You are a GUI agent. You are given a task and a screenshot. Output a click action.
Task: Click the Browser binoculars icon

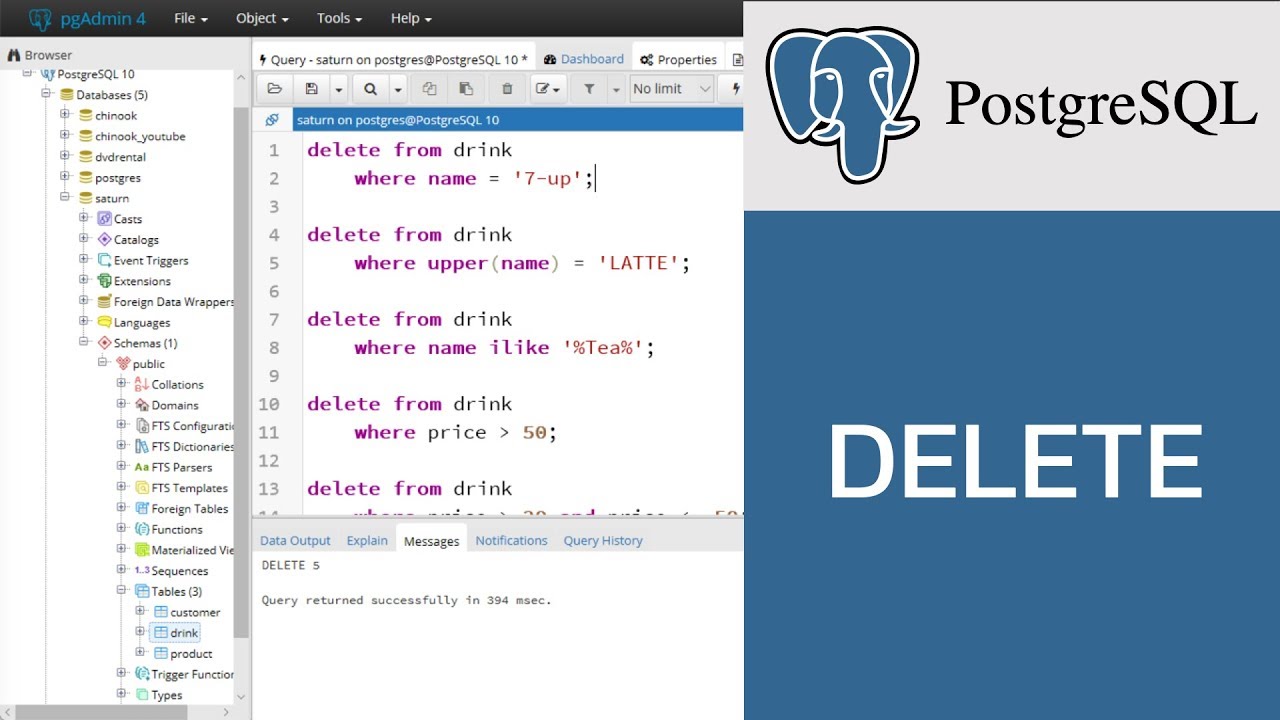pos(14,55)
